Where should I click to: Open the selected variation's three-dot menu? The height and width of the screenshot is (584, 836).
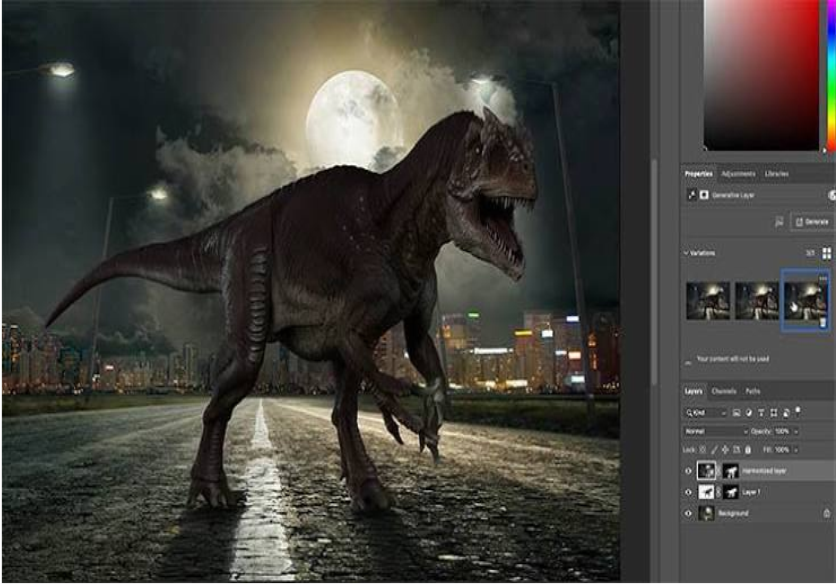823,278
